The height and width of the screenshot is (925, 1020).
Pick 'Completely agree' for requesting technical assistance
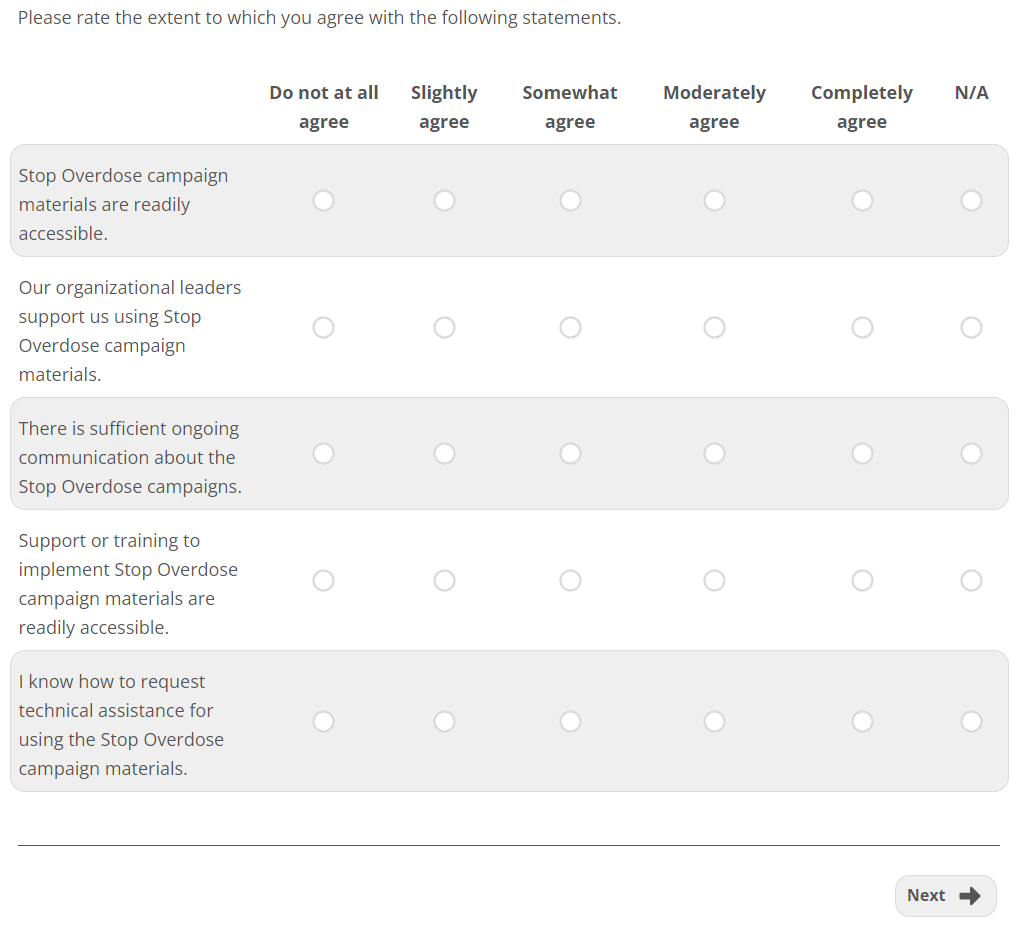pos(862,721)
